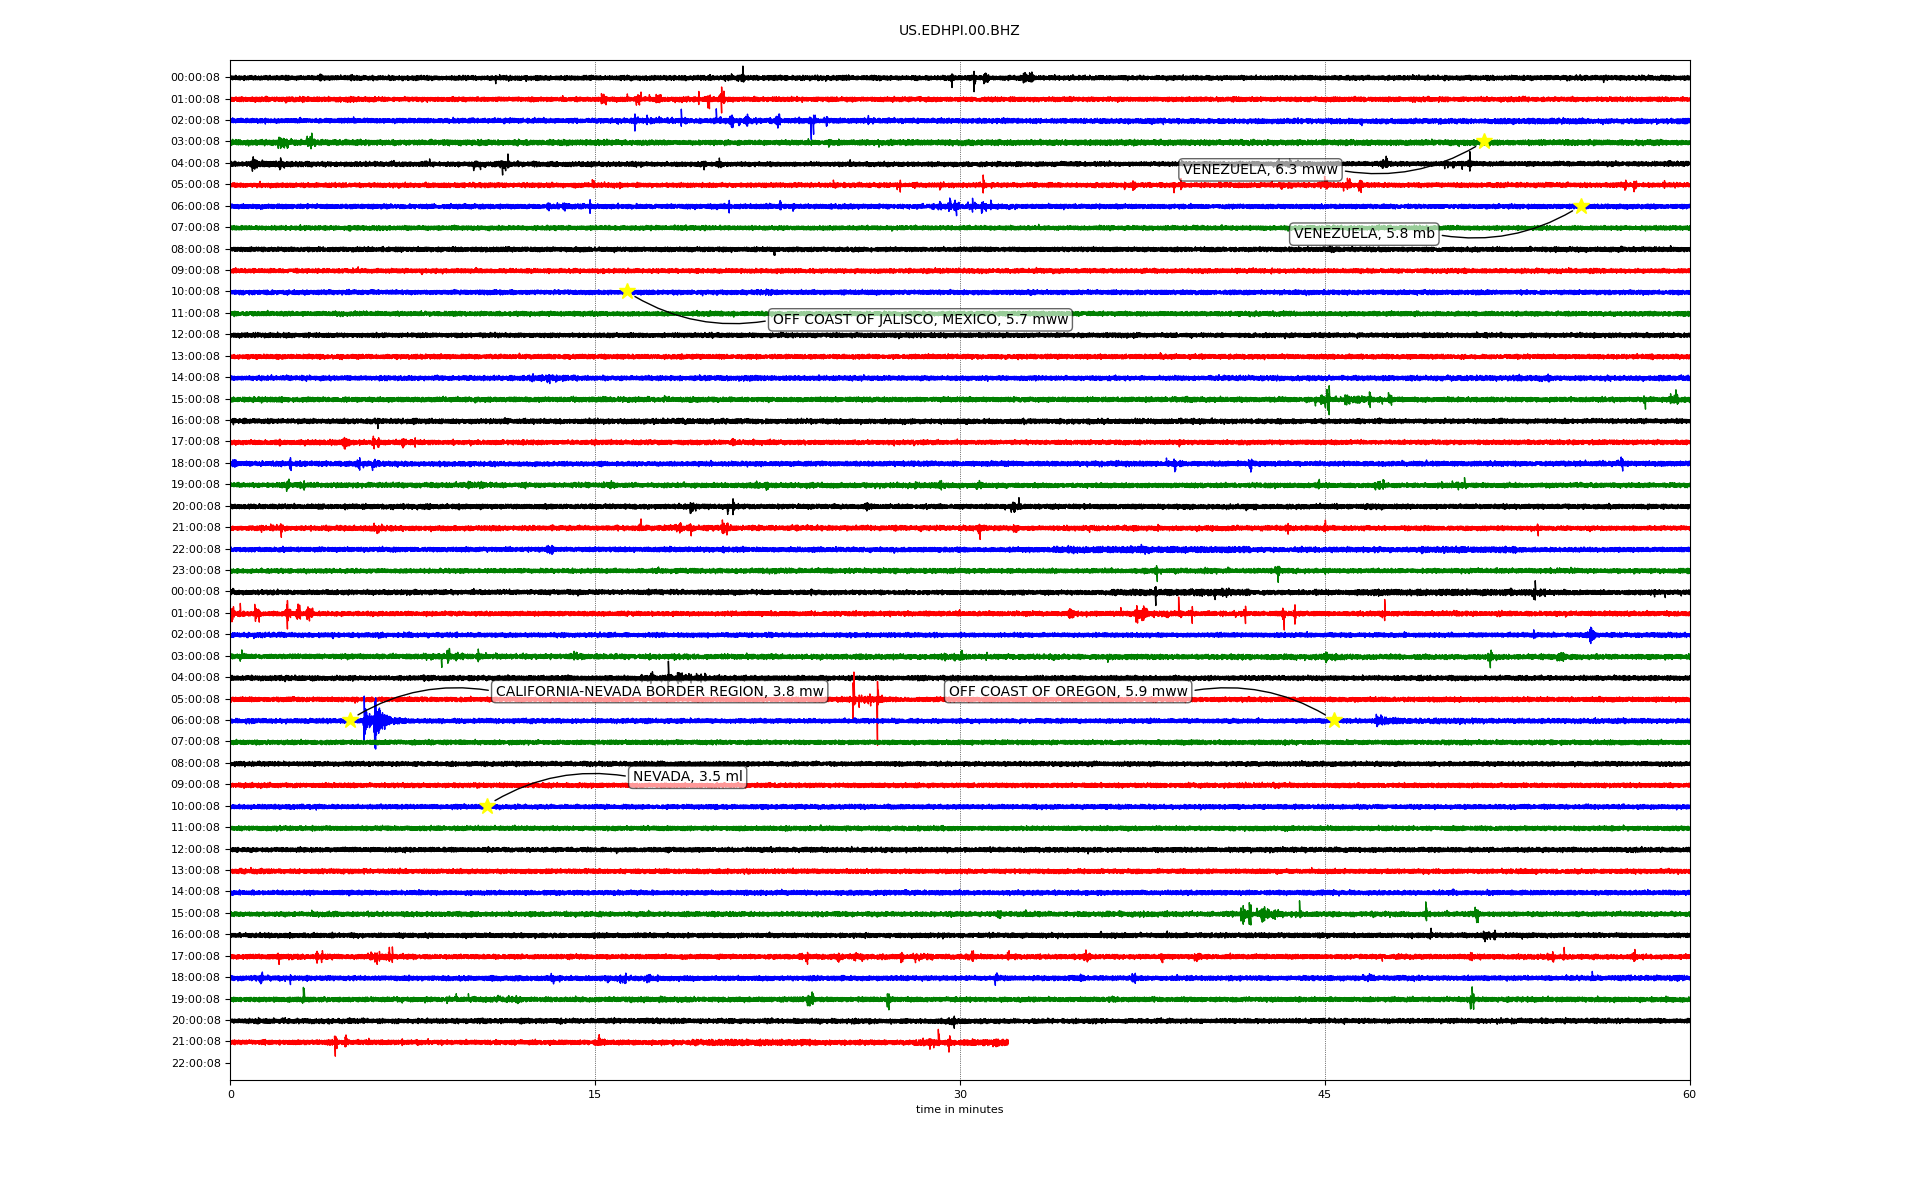This screenshot has width=1920, height=1200.
Task: Click the first 00:00:08 trace time label
Action: pyautogui.click(x=195, y=78)
